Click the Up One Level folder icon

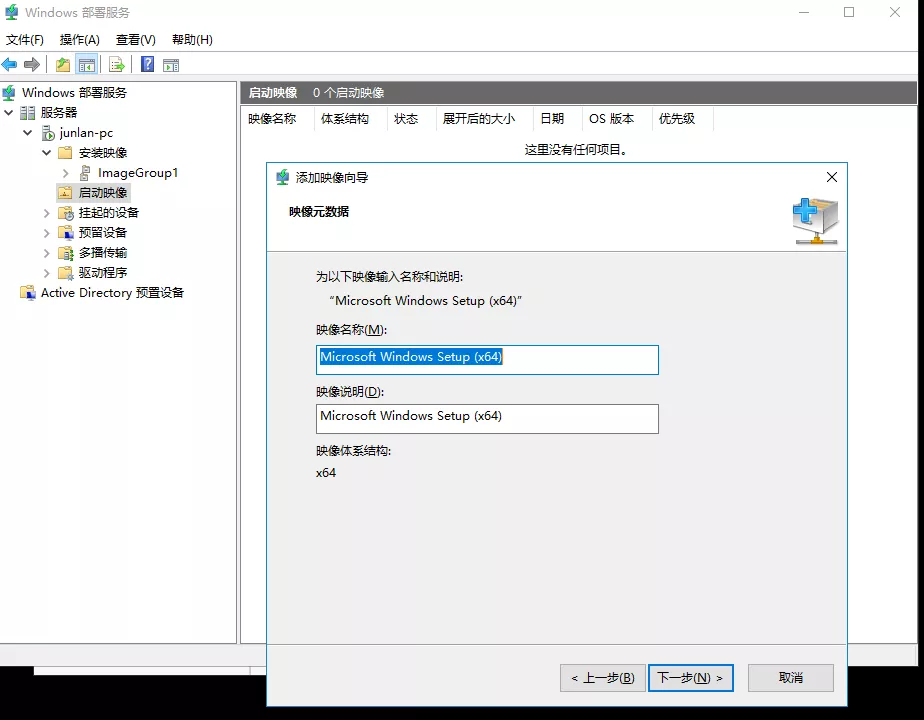(63, 65)
